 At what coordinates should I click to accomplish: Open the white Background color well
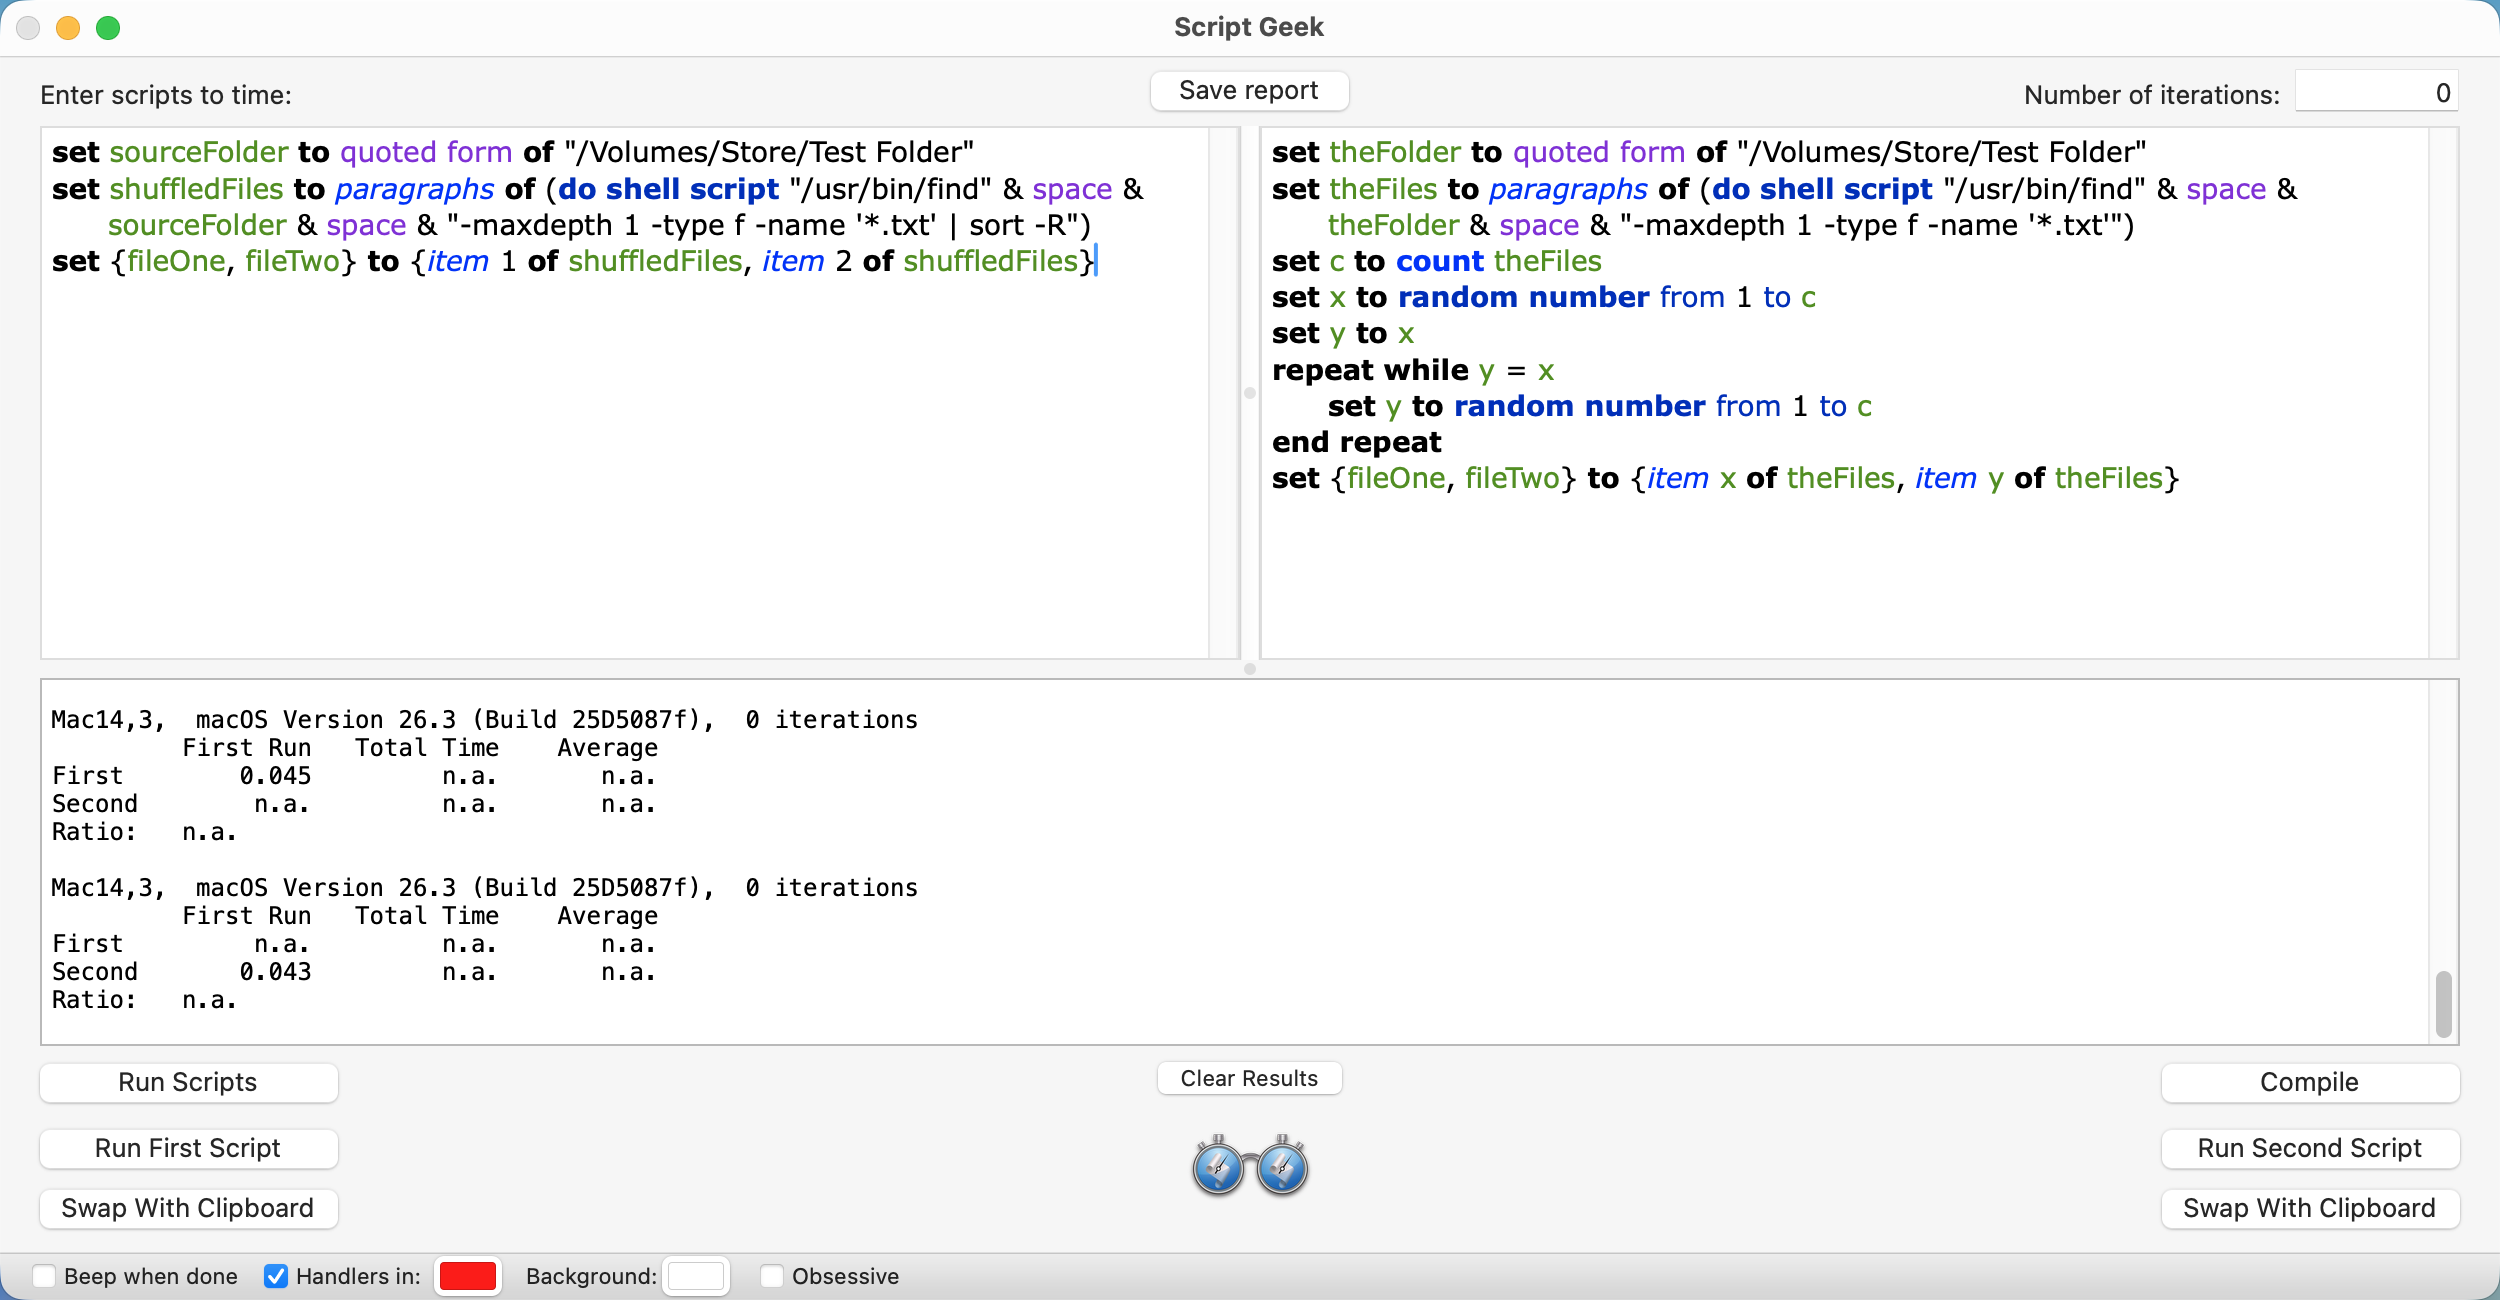point(696,1276)
